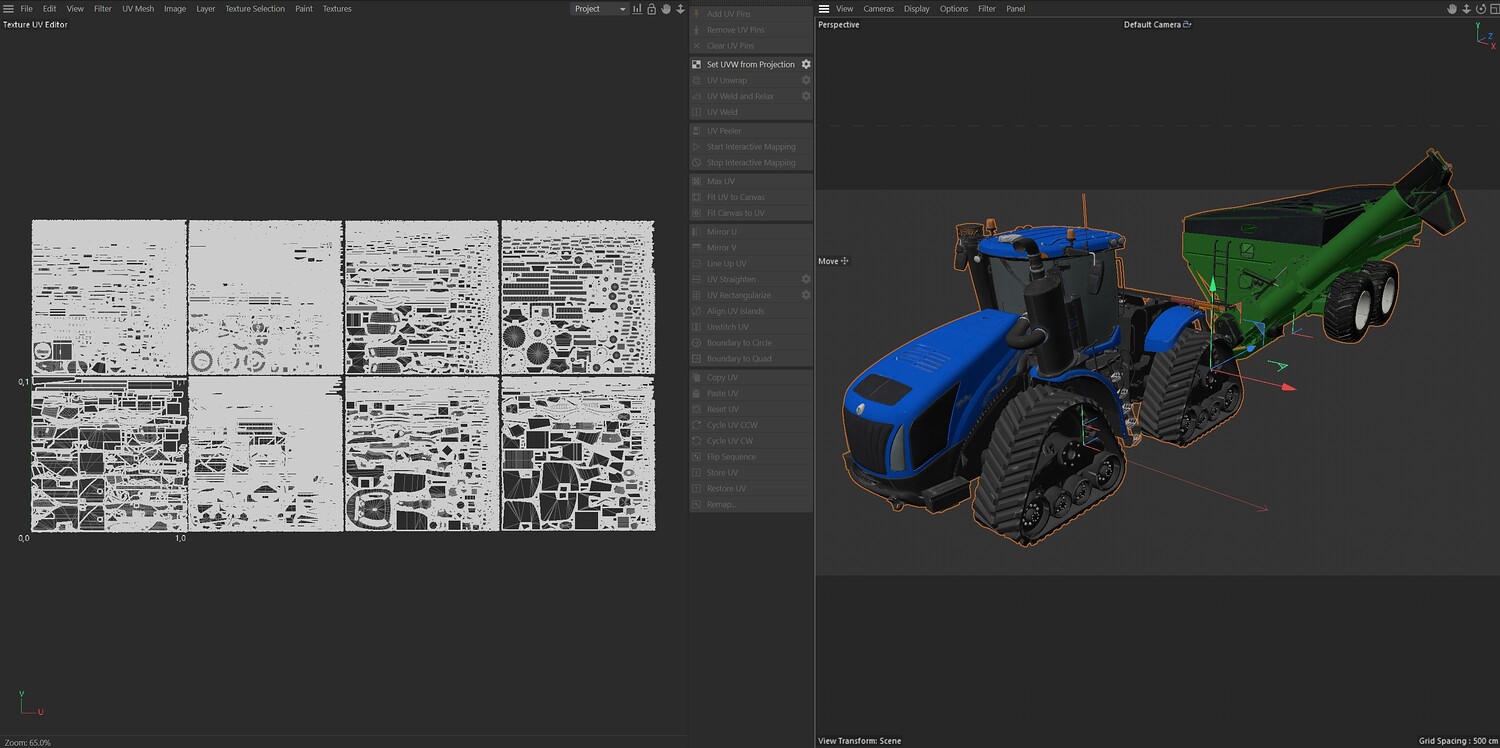Click Align UV Islands
This screenshot has width=1500, height=748.
(x=735, y=311)
